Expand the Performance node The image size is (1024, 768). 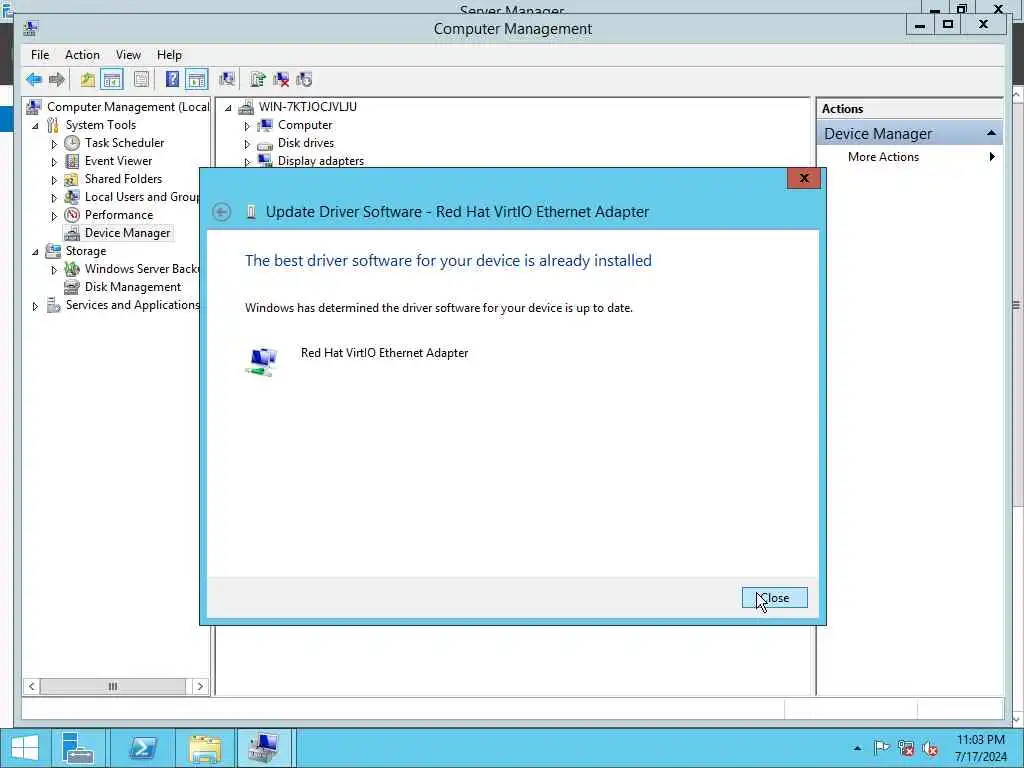(x=54, y=216)
